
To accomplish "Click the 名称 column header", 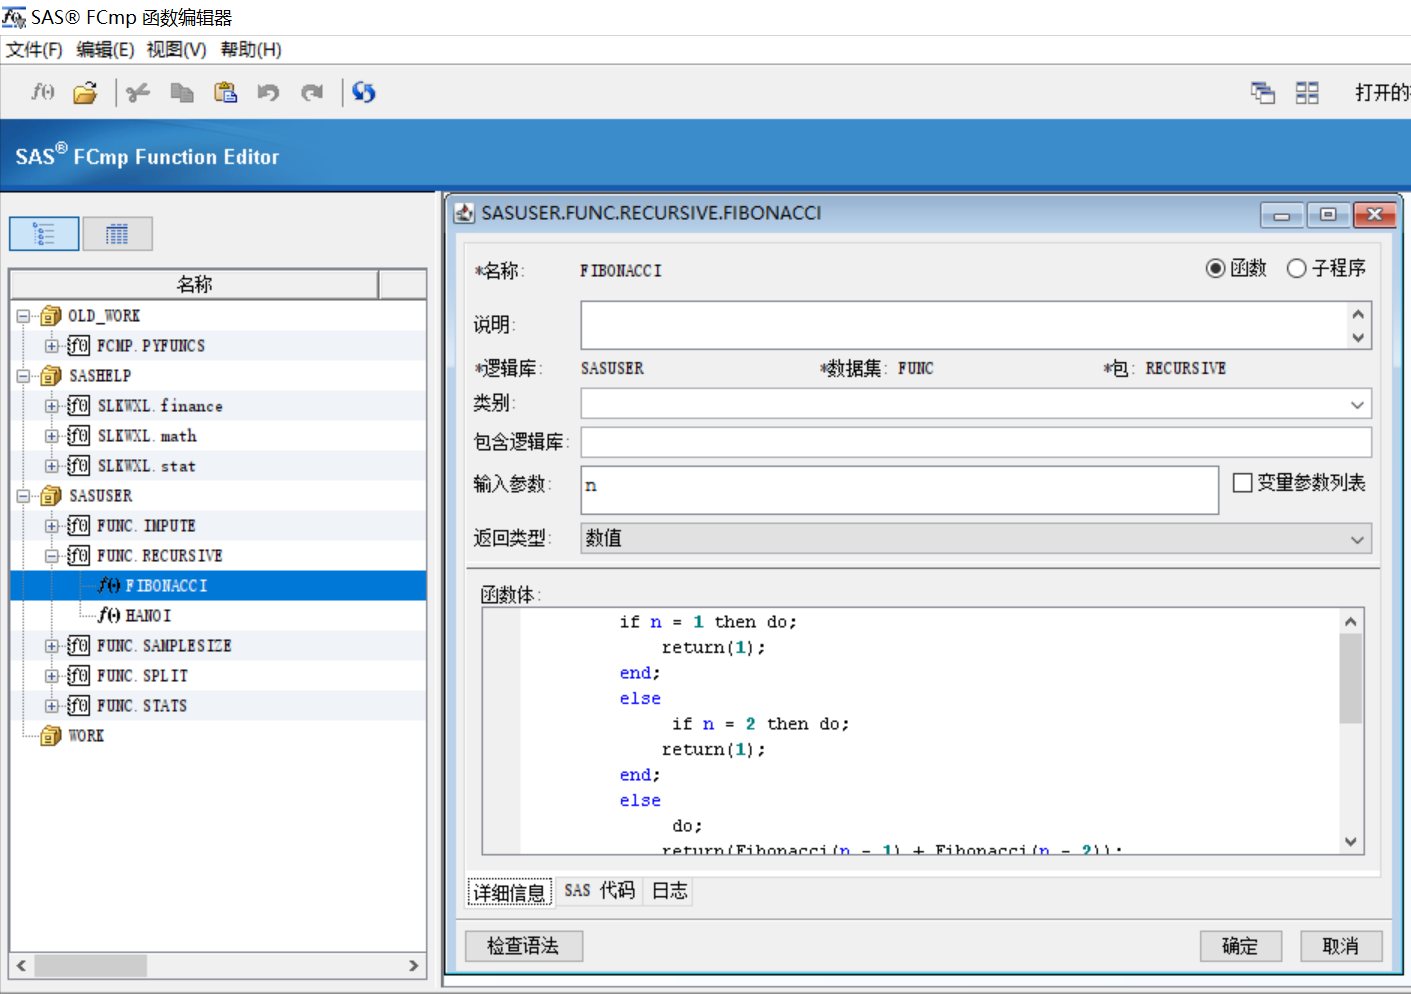I will (x=194, y=284).
